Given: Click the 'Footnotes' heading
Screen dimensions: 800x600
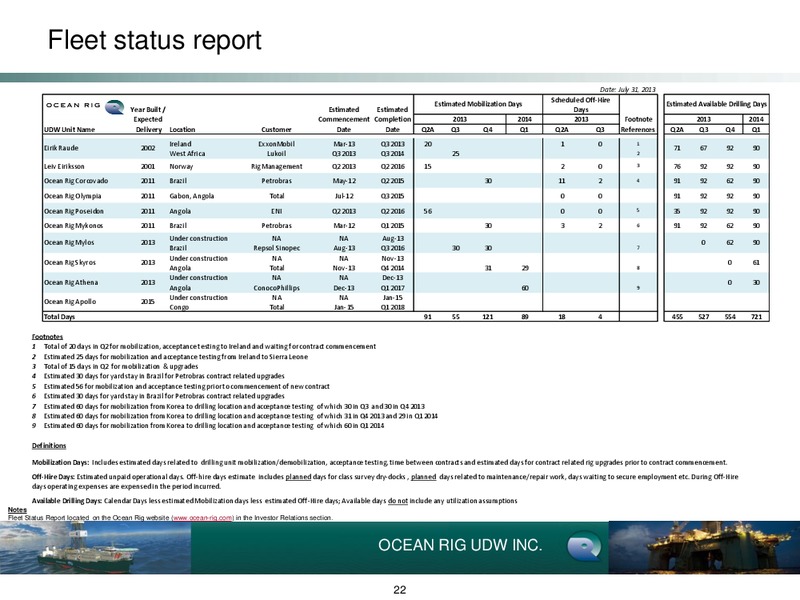Looking at the screenshot, I should coord(47,337).
